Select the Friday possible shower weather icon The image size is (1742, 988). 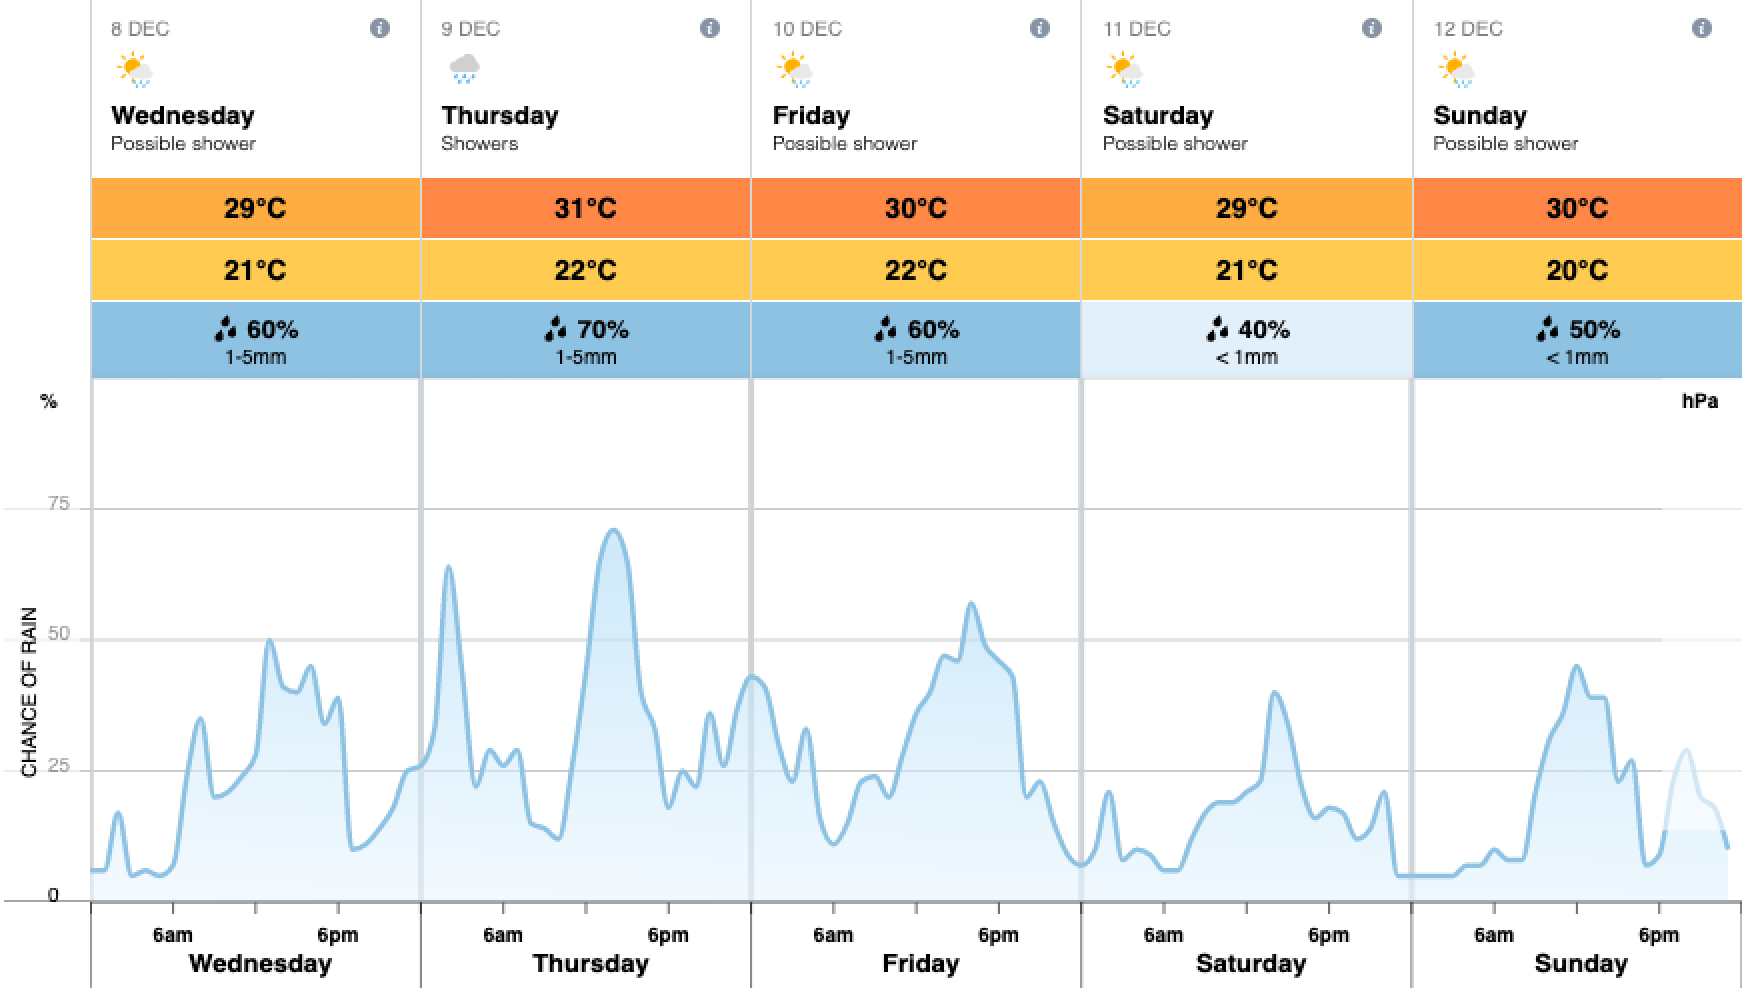(x=794, y=68)
